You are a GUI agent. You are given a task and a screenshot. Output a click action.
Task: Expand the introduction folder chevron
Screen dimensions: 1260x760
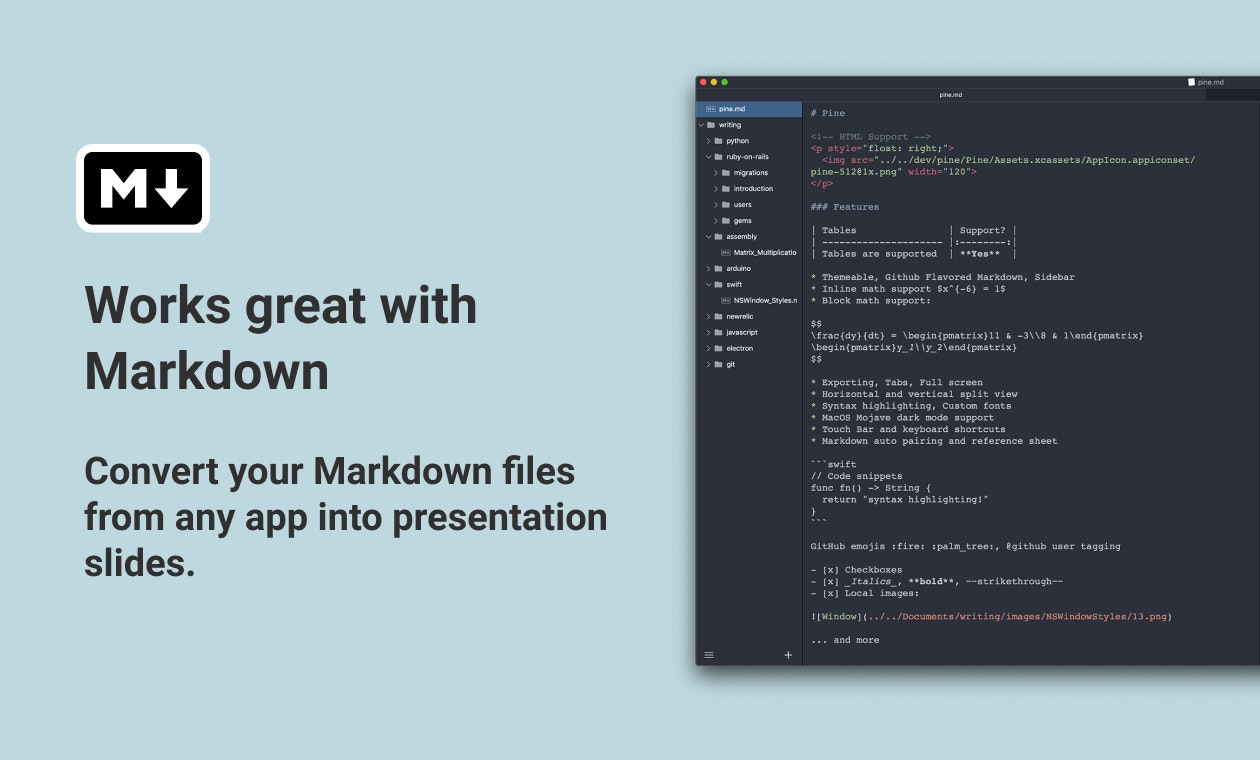coord(715,189)
